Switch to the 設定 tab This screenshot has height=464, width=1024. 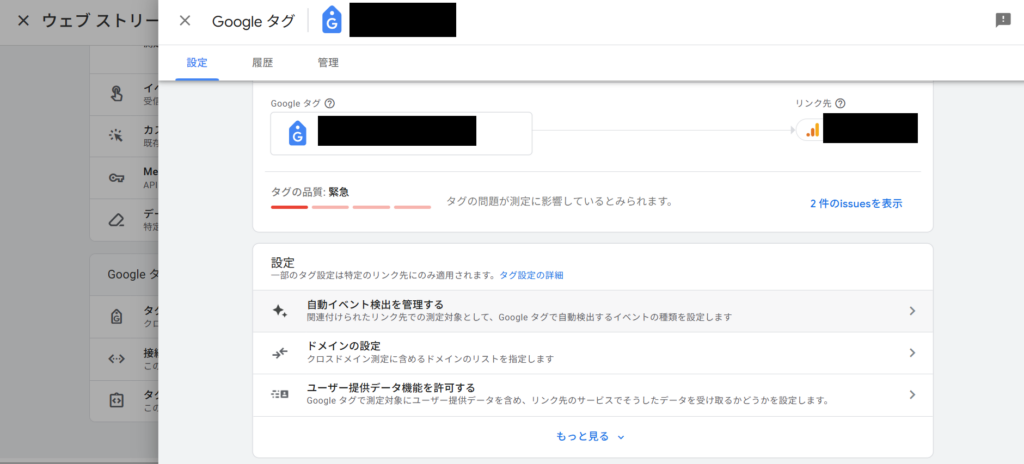[197, 63]
